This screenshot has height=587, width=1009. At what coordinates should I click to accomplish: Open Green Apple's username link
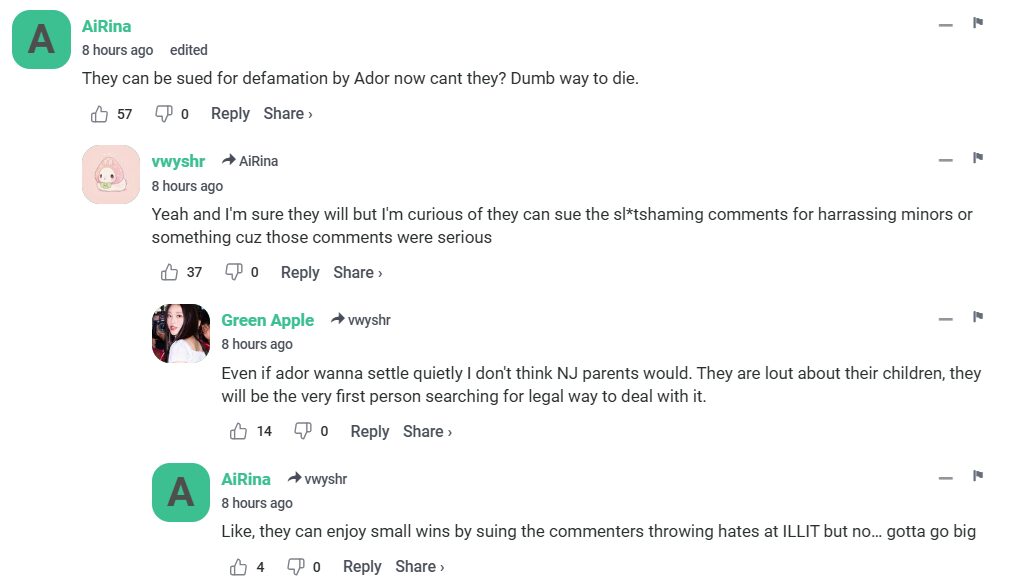(267, 320)
